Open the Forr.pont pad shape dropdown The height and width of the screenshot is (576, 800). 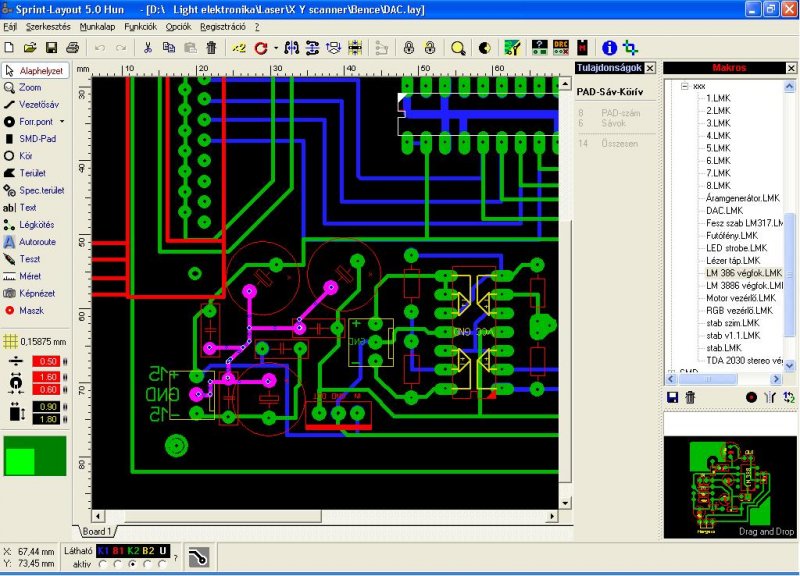click(x=62, y=121)
